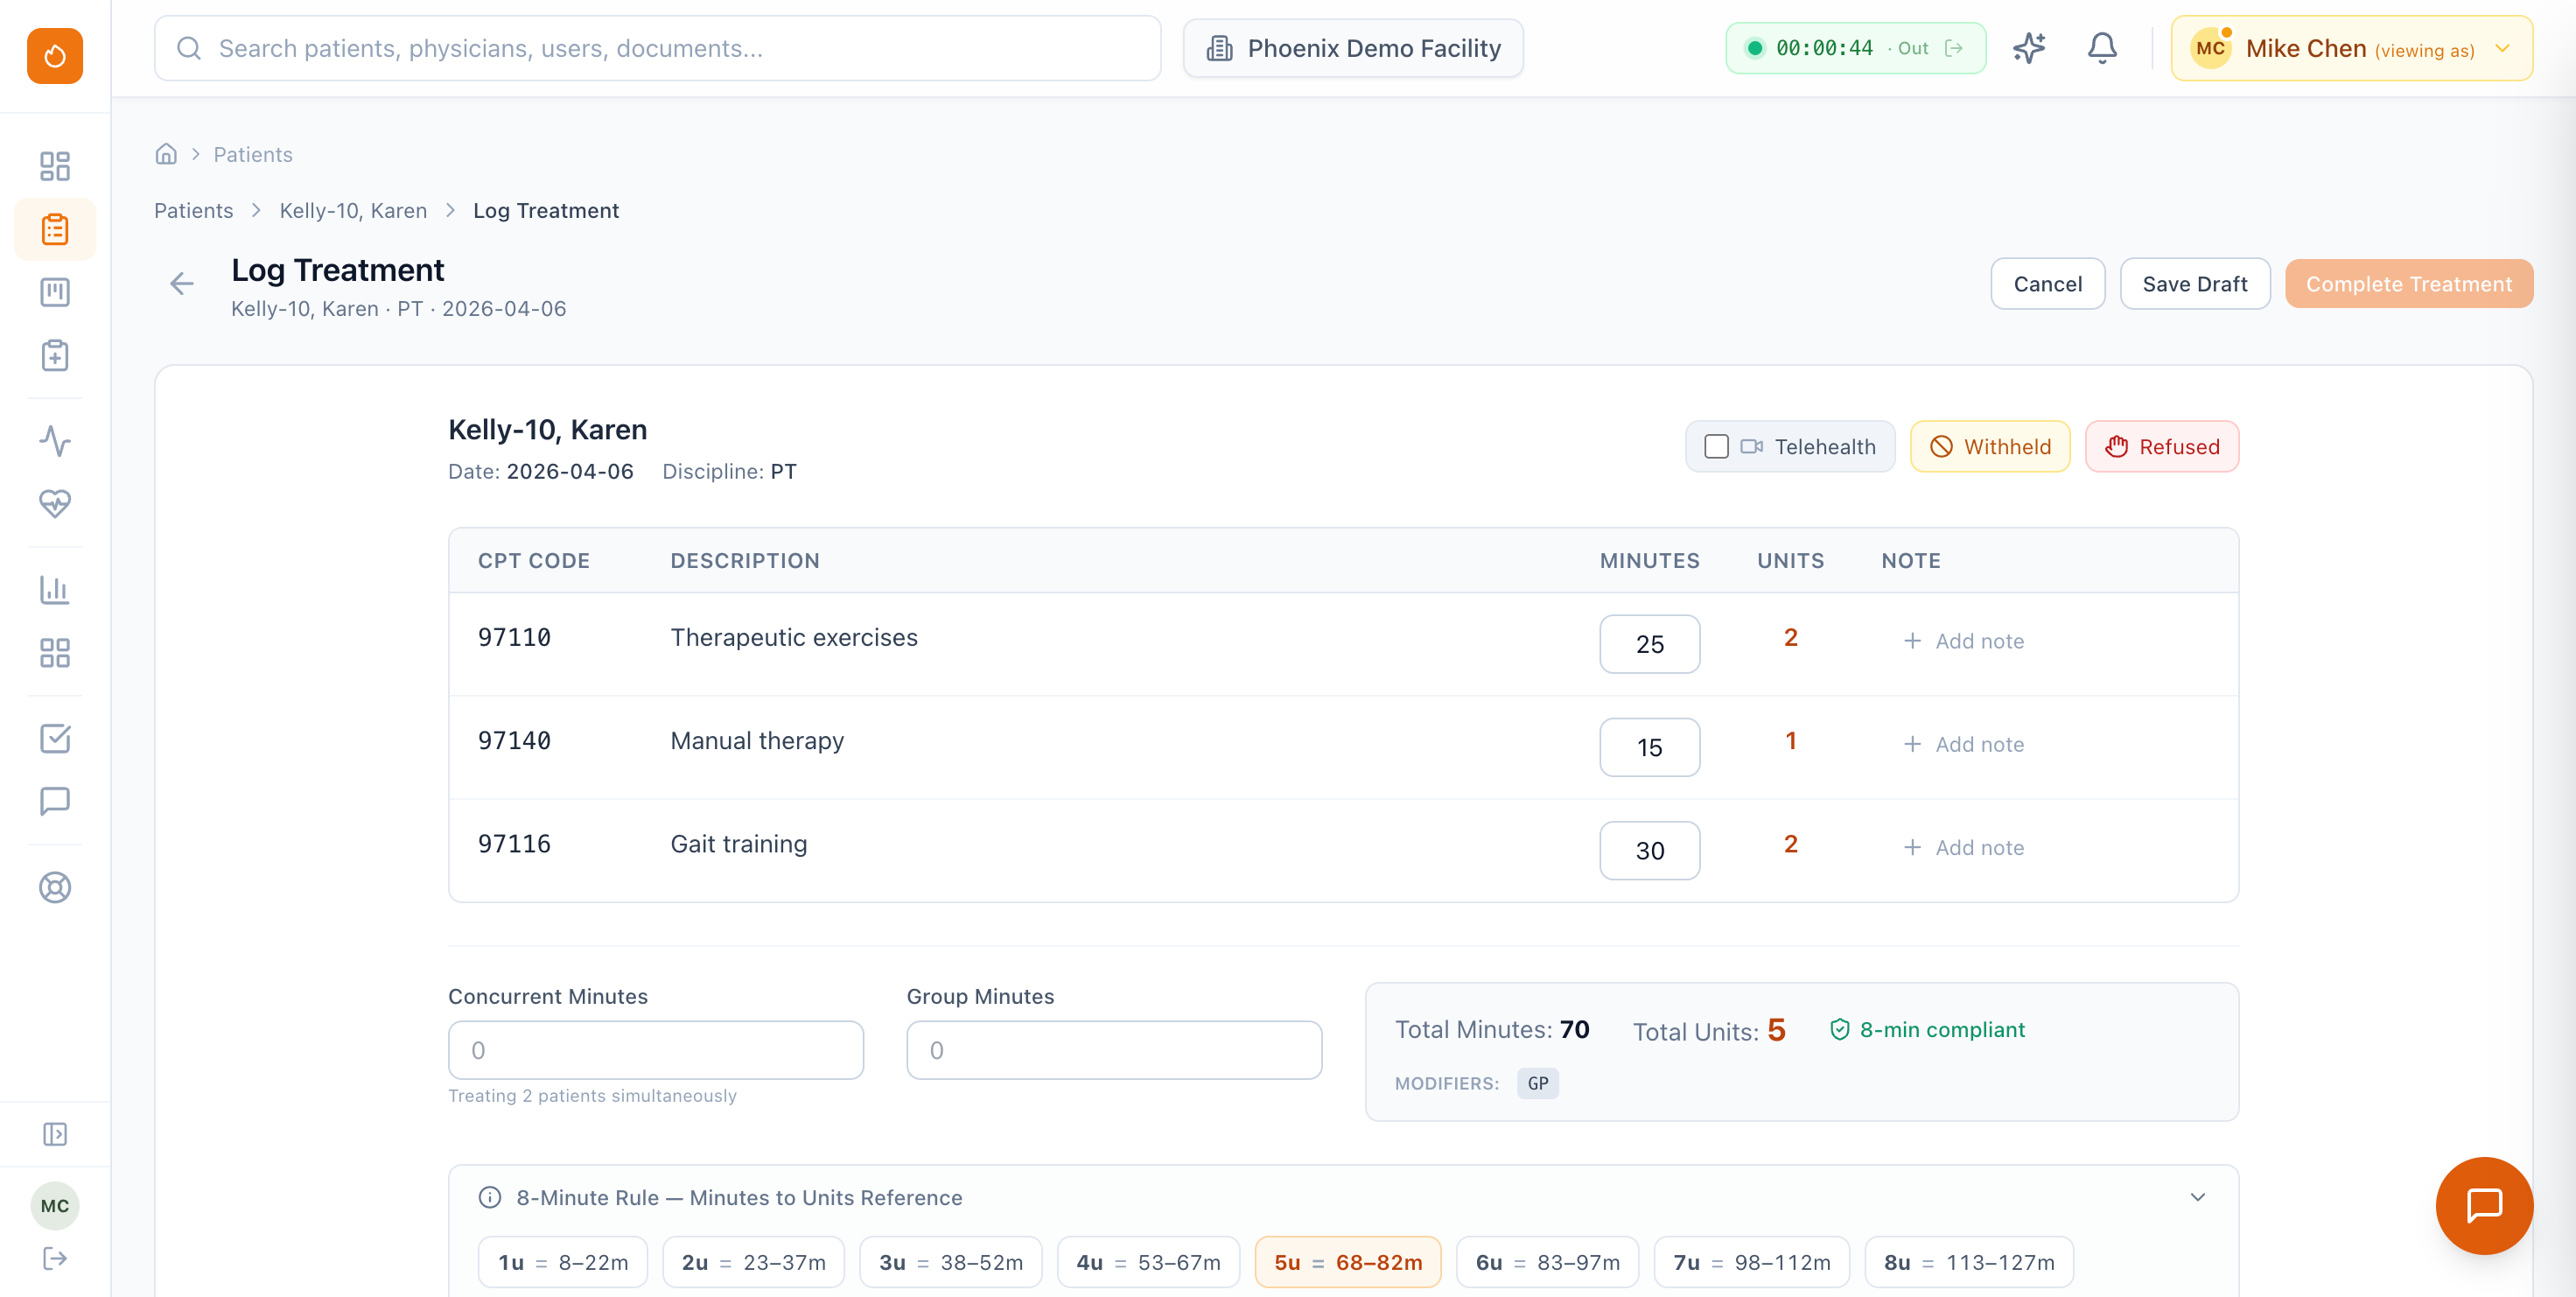Open the AI sparkles assistant icon
The width and height of the screenshot is (2576, 1297).
click(2028, 47)
